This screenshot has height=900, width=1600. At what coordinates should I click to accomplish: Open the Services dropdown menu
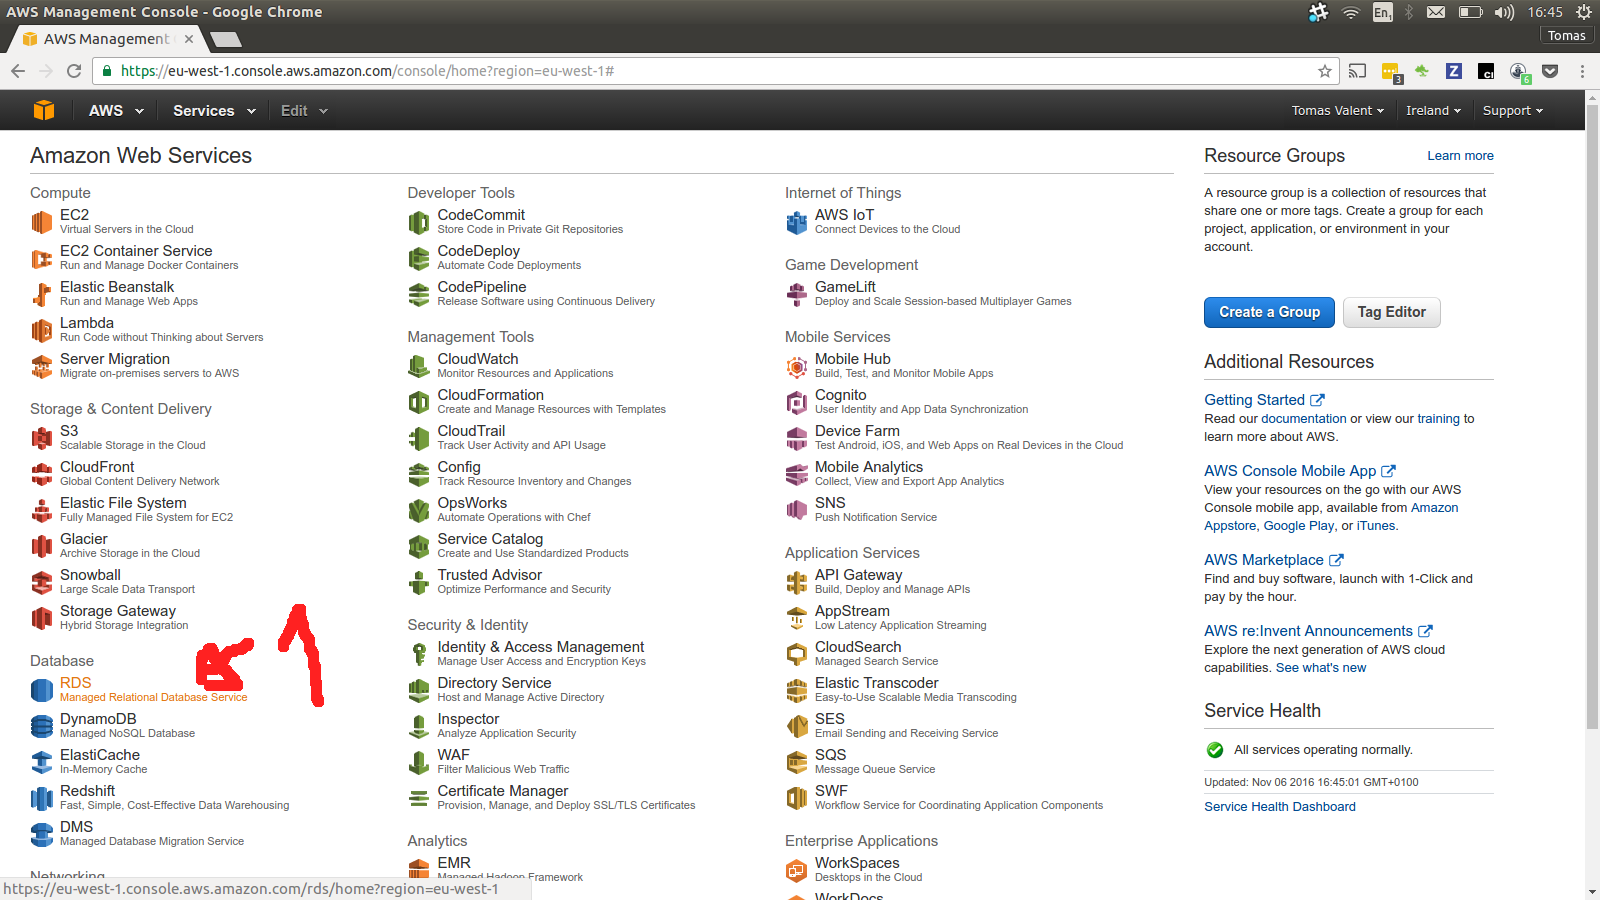point(214,110)
